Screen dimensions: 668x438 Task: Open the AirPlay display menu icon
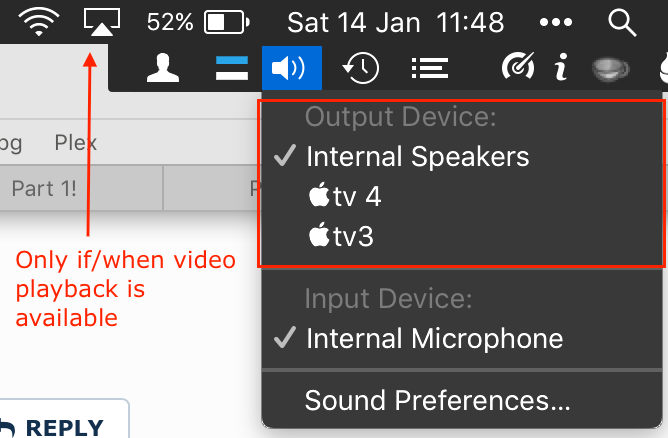tap(103, 21)
